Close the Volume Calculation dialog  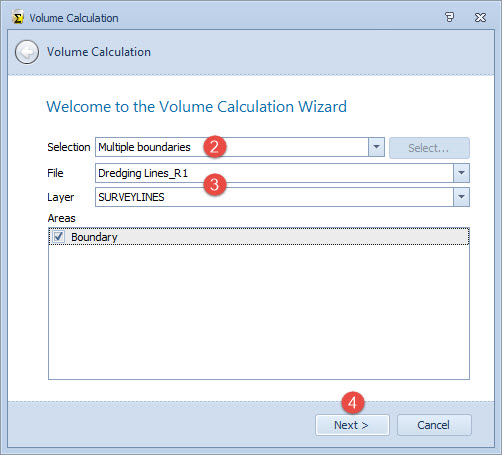[480, 17]
